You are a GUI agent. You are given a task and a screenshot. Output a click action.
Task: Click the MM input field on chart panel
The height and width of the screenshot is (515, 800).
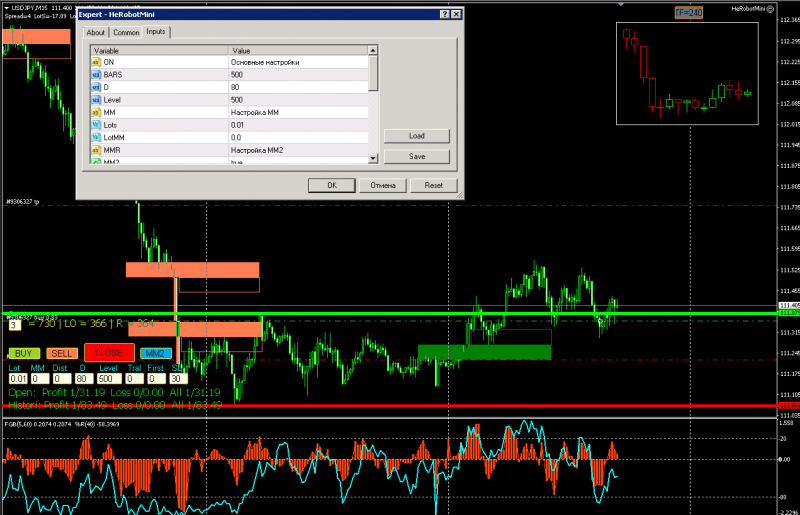[40, 379]
